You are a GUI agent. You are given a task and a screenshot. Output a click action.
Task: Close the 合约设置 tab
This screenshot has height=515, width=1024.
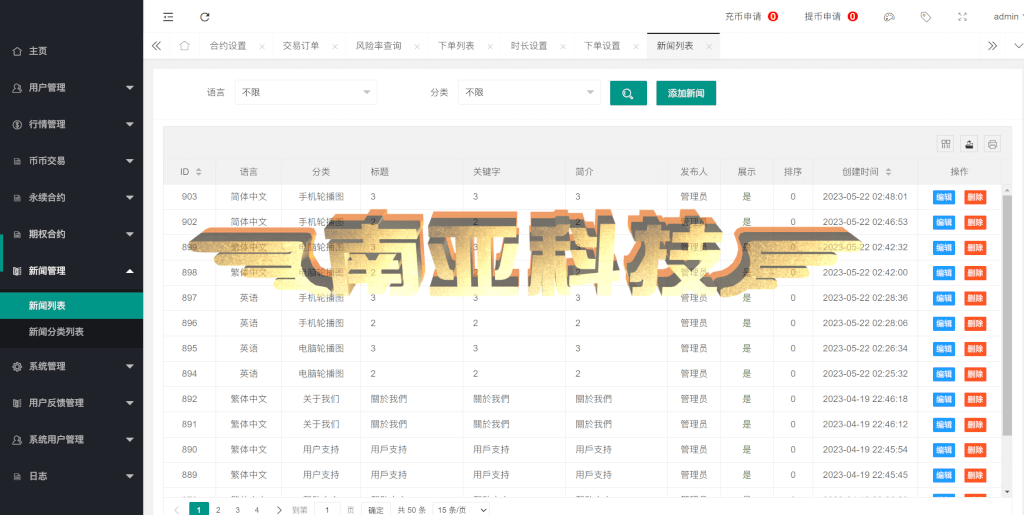point(262,46)
